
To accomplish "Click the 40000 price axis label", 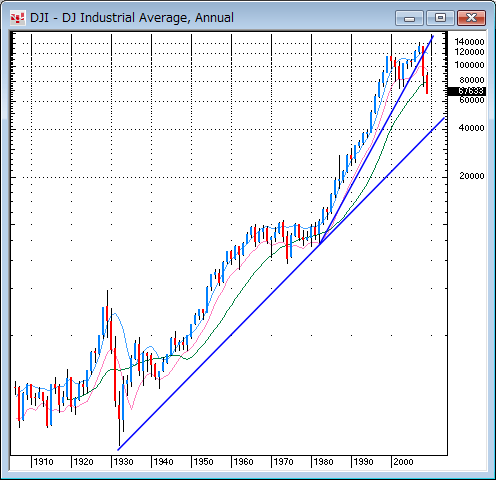I will [x=471, y=128].
